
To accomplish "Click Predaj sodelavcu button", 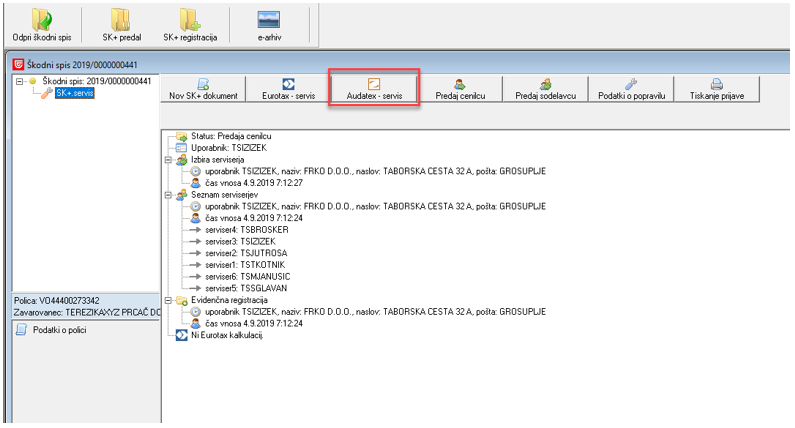I will click(x=545, y=88).
